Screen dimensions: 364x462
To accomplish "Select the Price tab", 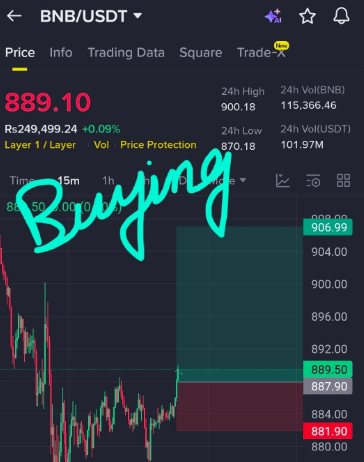I will 20,53.
